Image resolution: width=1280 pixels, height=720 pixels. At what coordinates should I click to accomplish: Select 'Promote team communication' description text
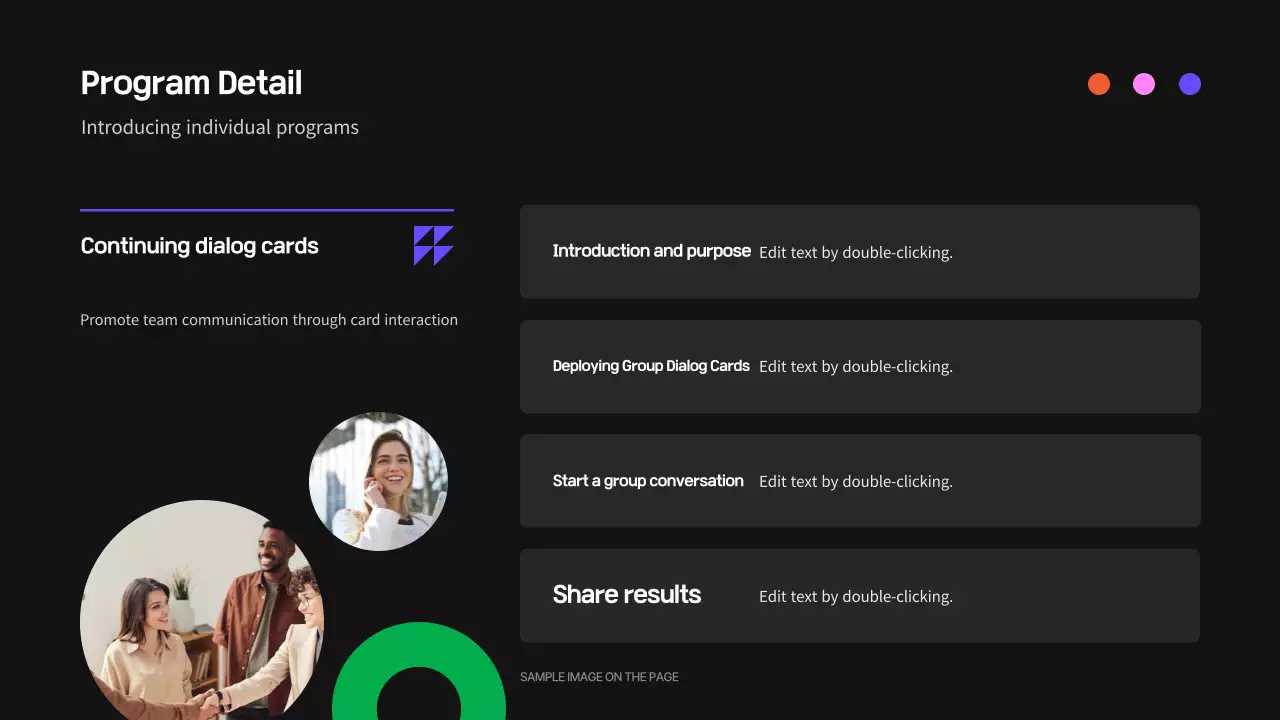coord(269,320)
